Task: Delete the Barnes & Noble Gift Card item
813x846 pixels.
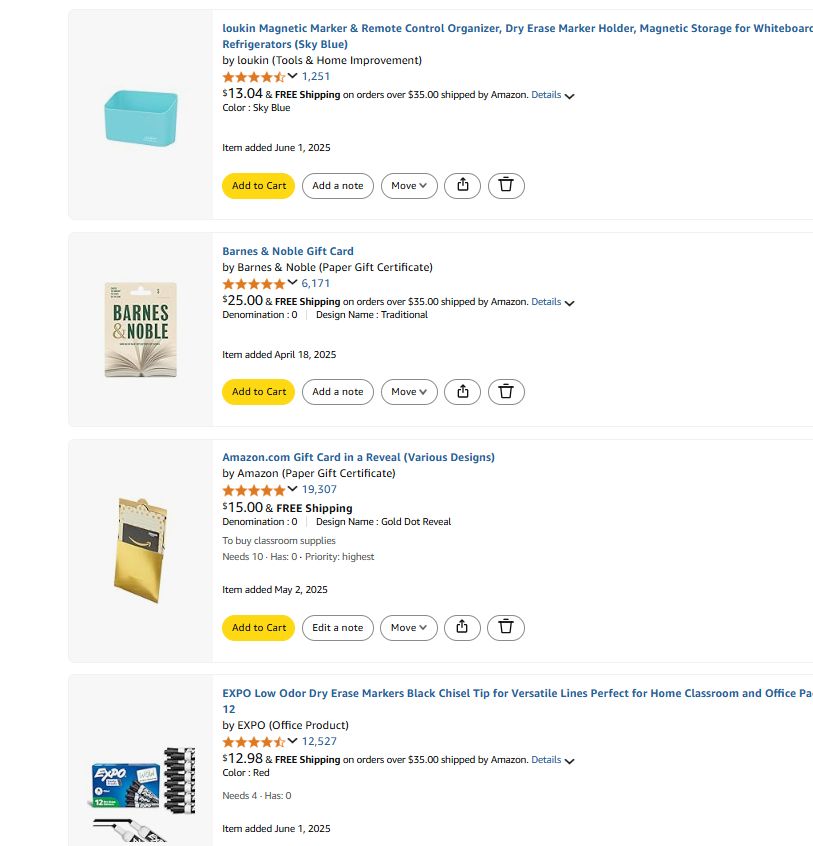Action: click(506, 392)
